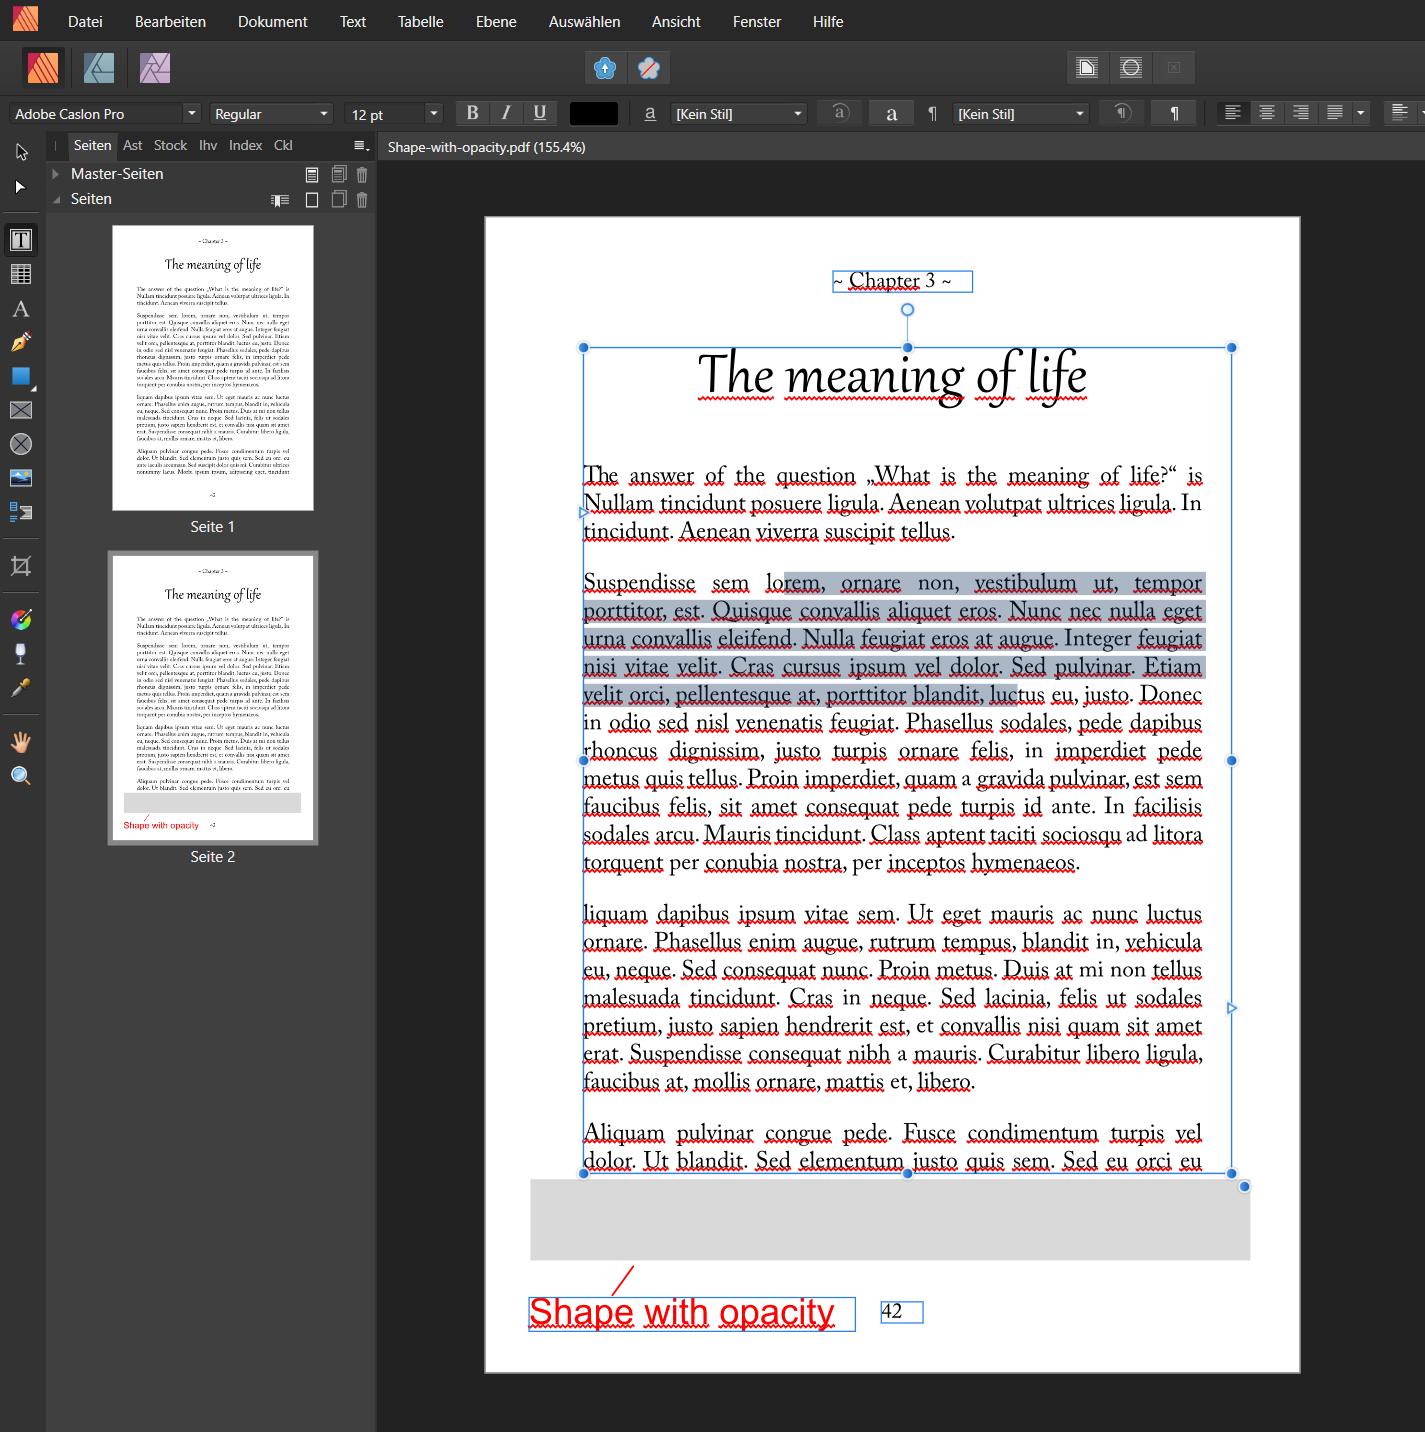1425x1432 pixels.
Task: Switch to Publisher persona
Action: 43,68
